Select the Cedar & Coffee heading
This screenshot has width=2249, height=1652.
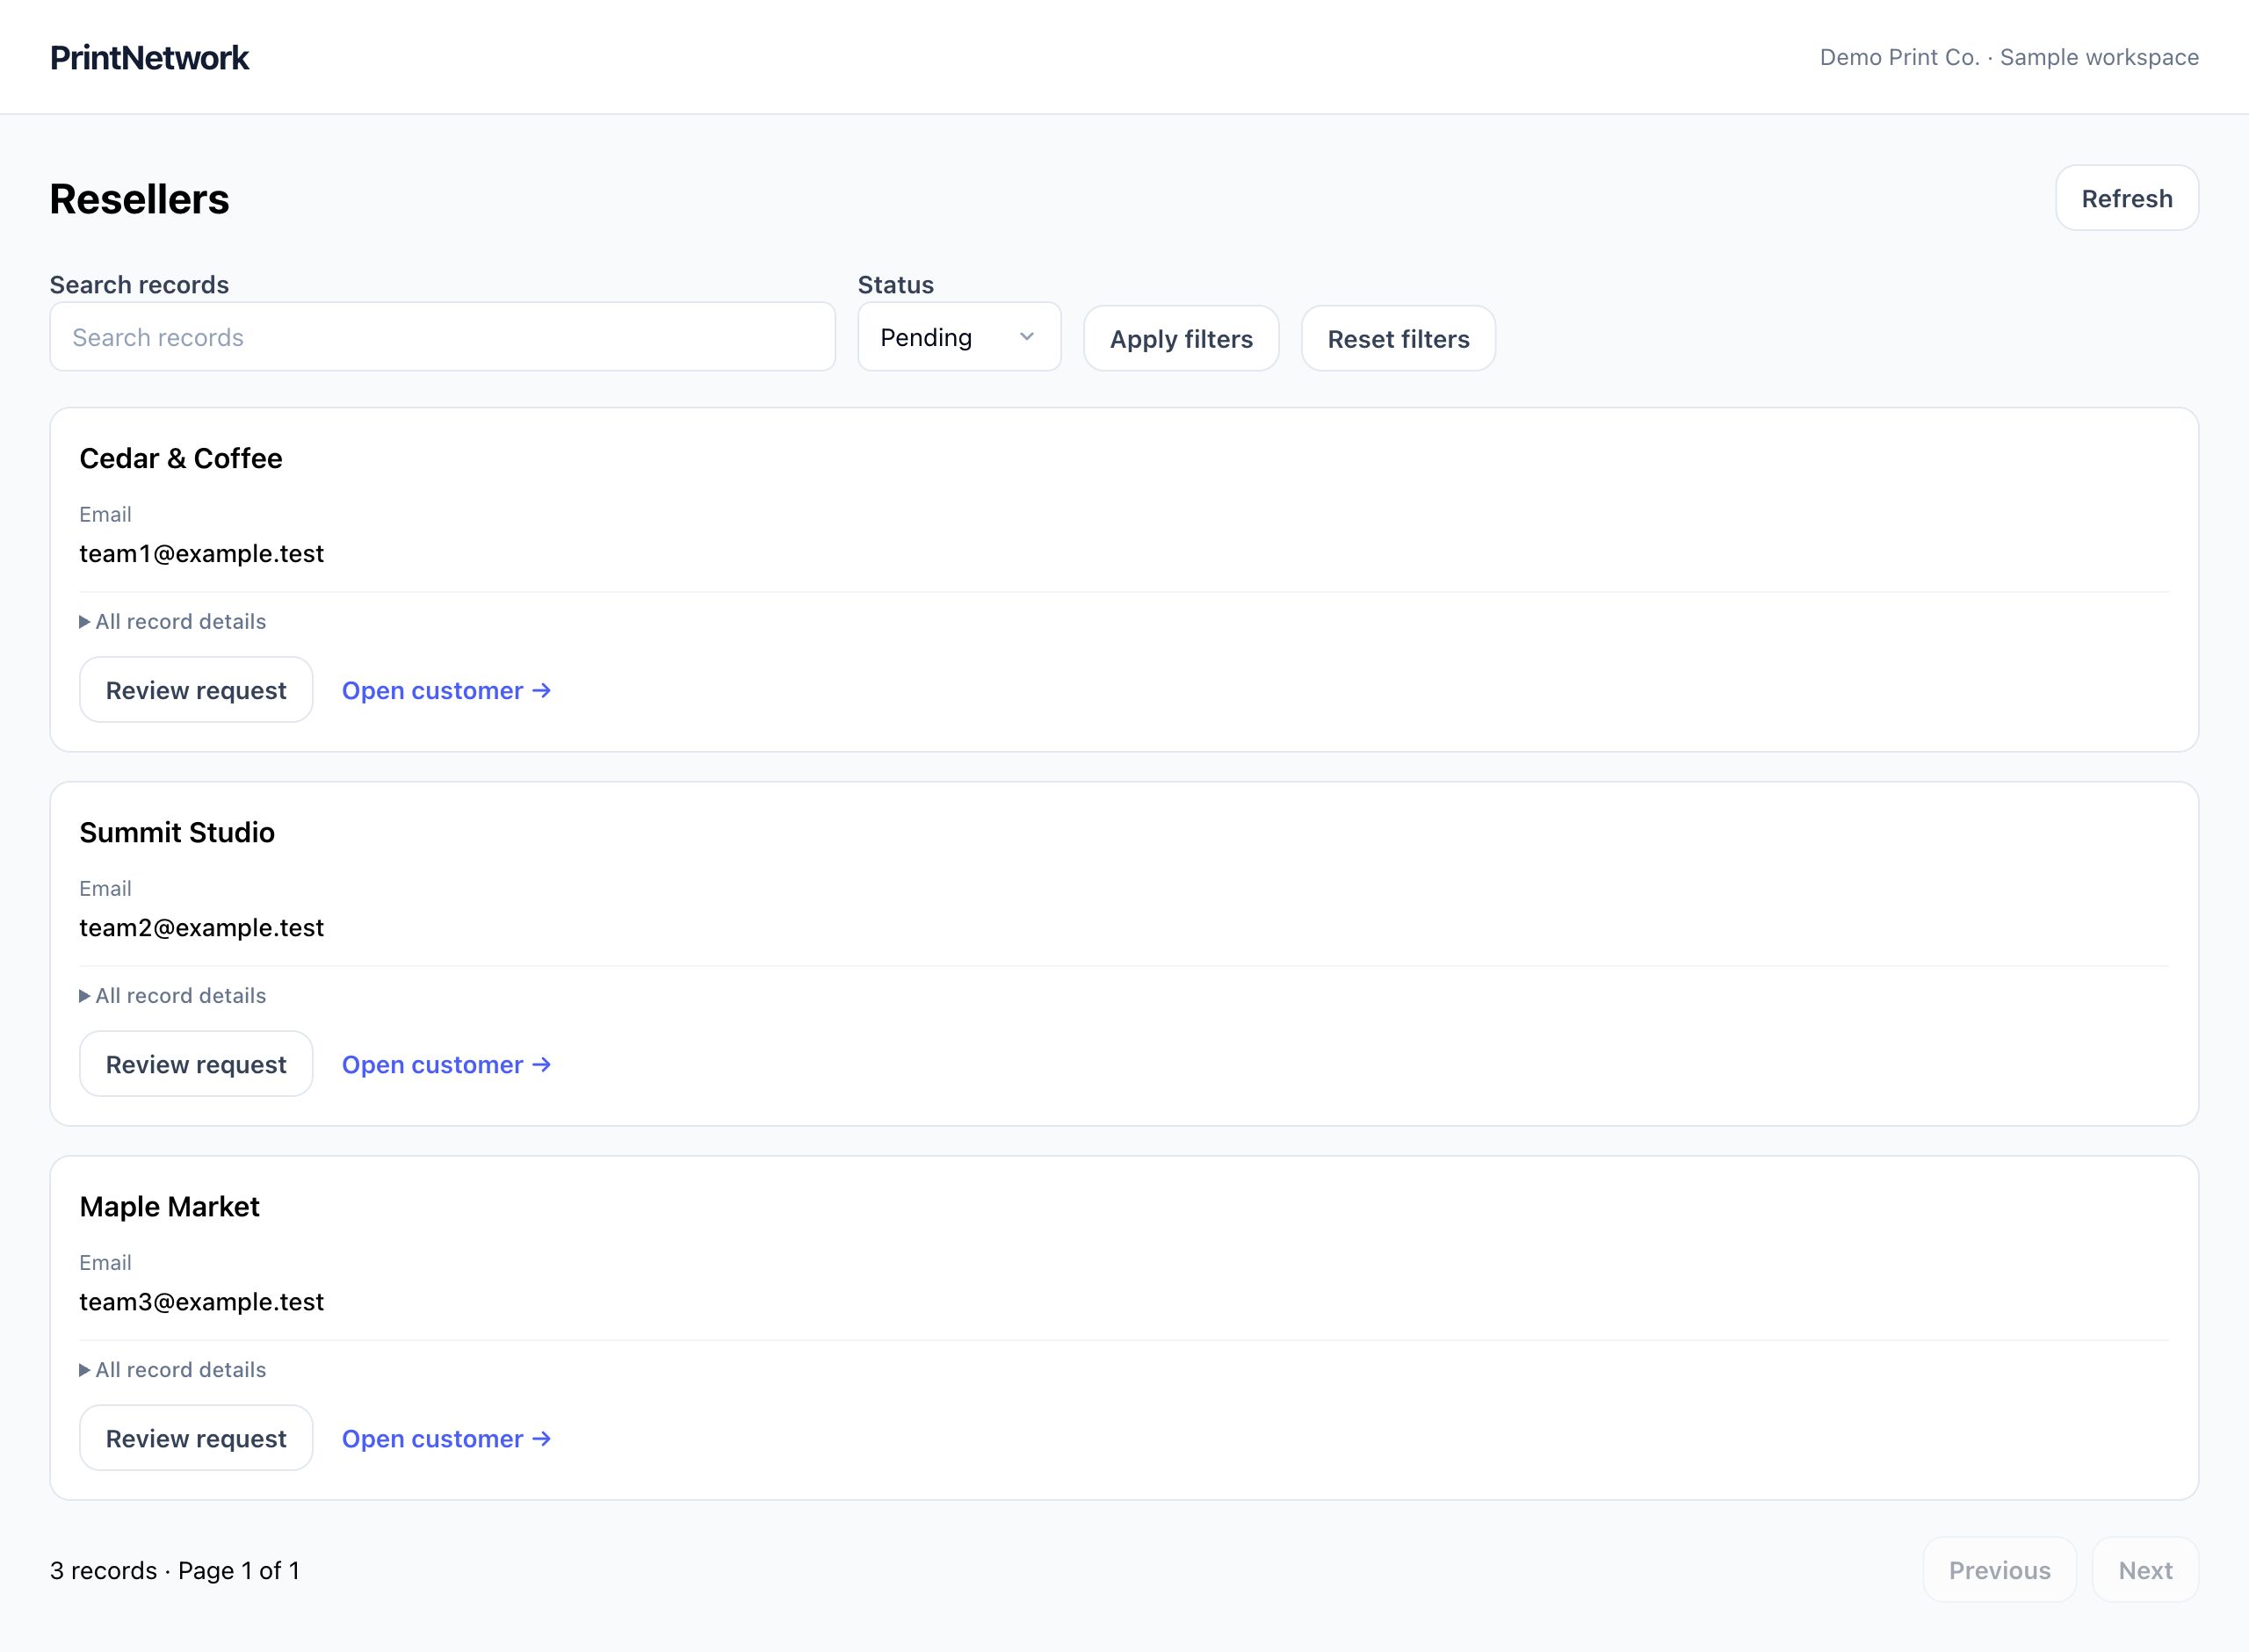(181, 458)
